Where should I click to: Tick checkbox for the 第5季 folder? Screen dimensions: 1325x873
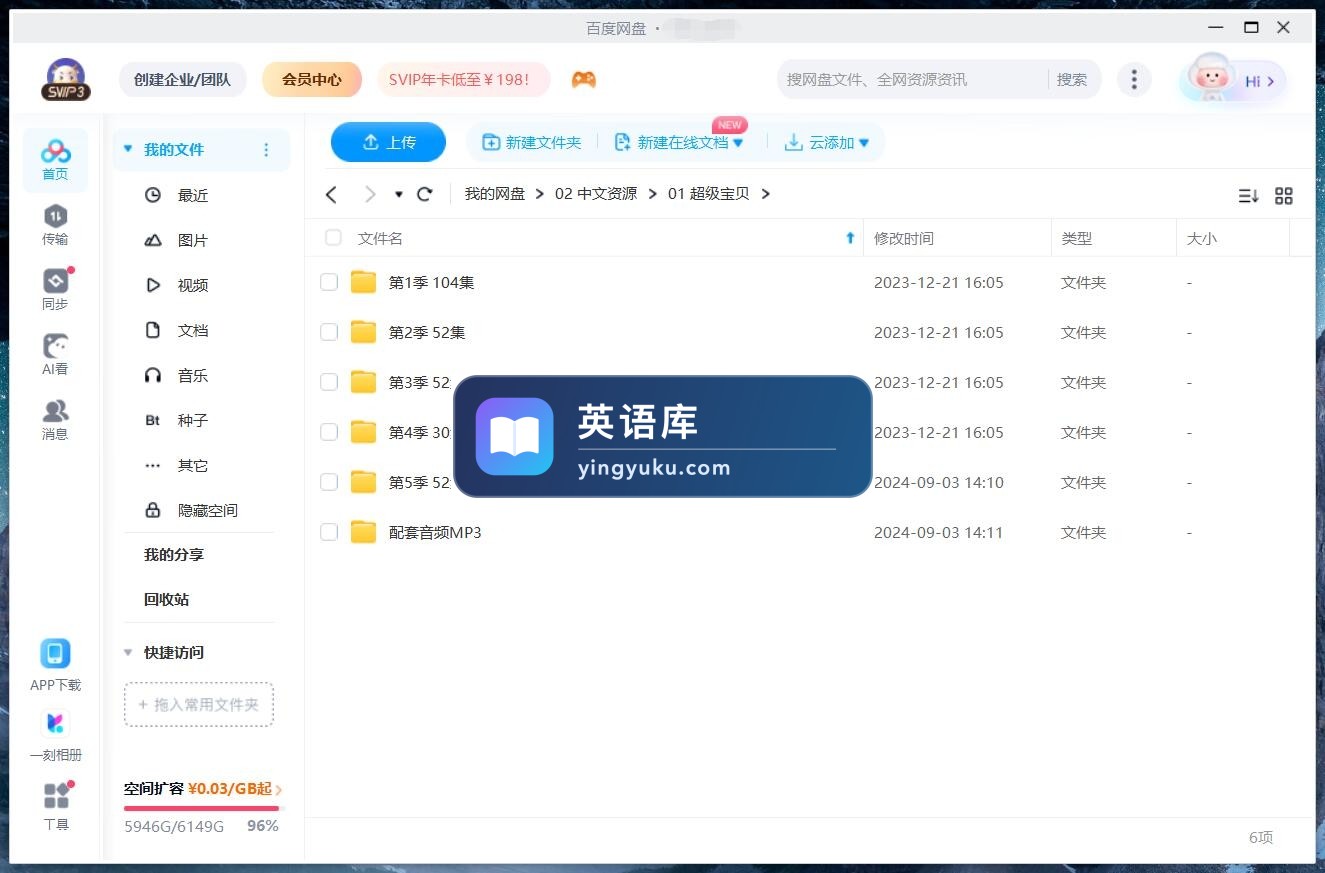coord(329,482)
